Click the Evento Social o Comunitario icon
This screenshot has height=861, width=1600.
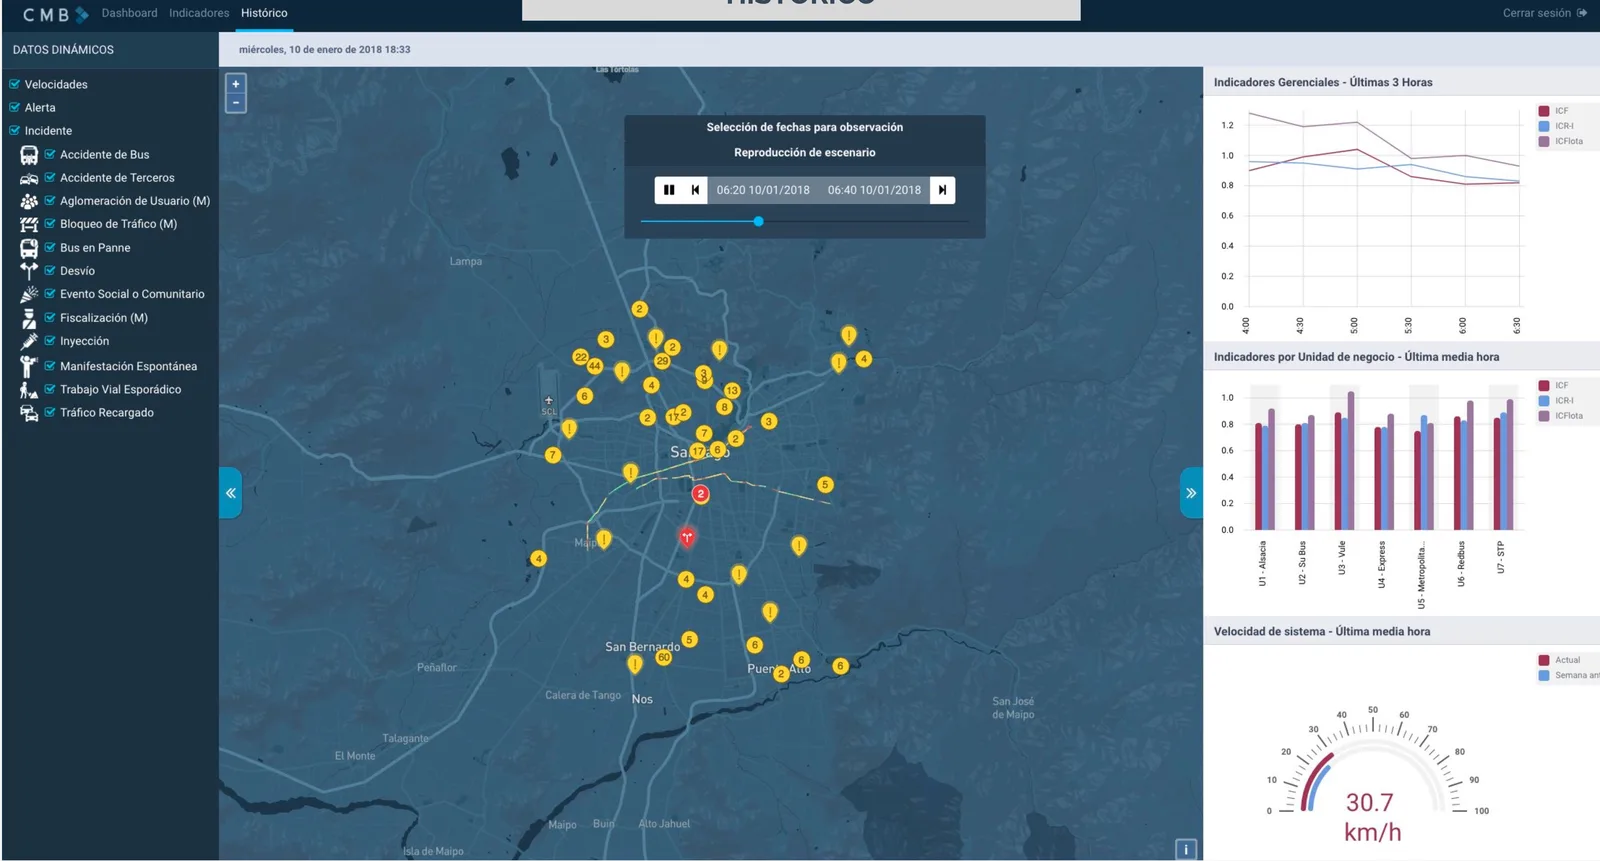pyautogui.click(x=29, y=294)
